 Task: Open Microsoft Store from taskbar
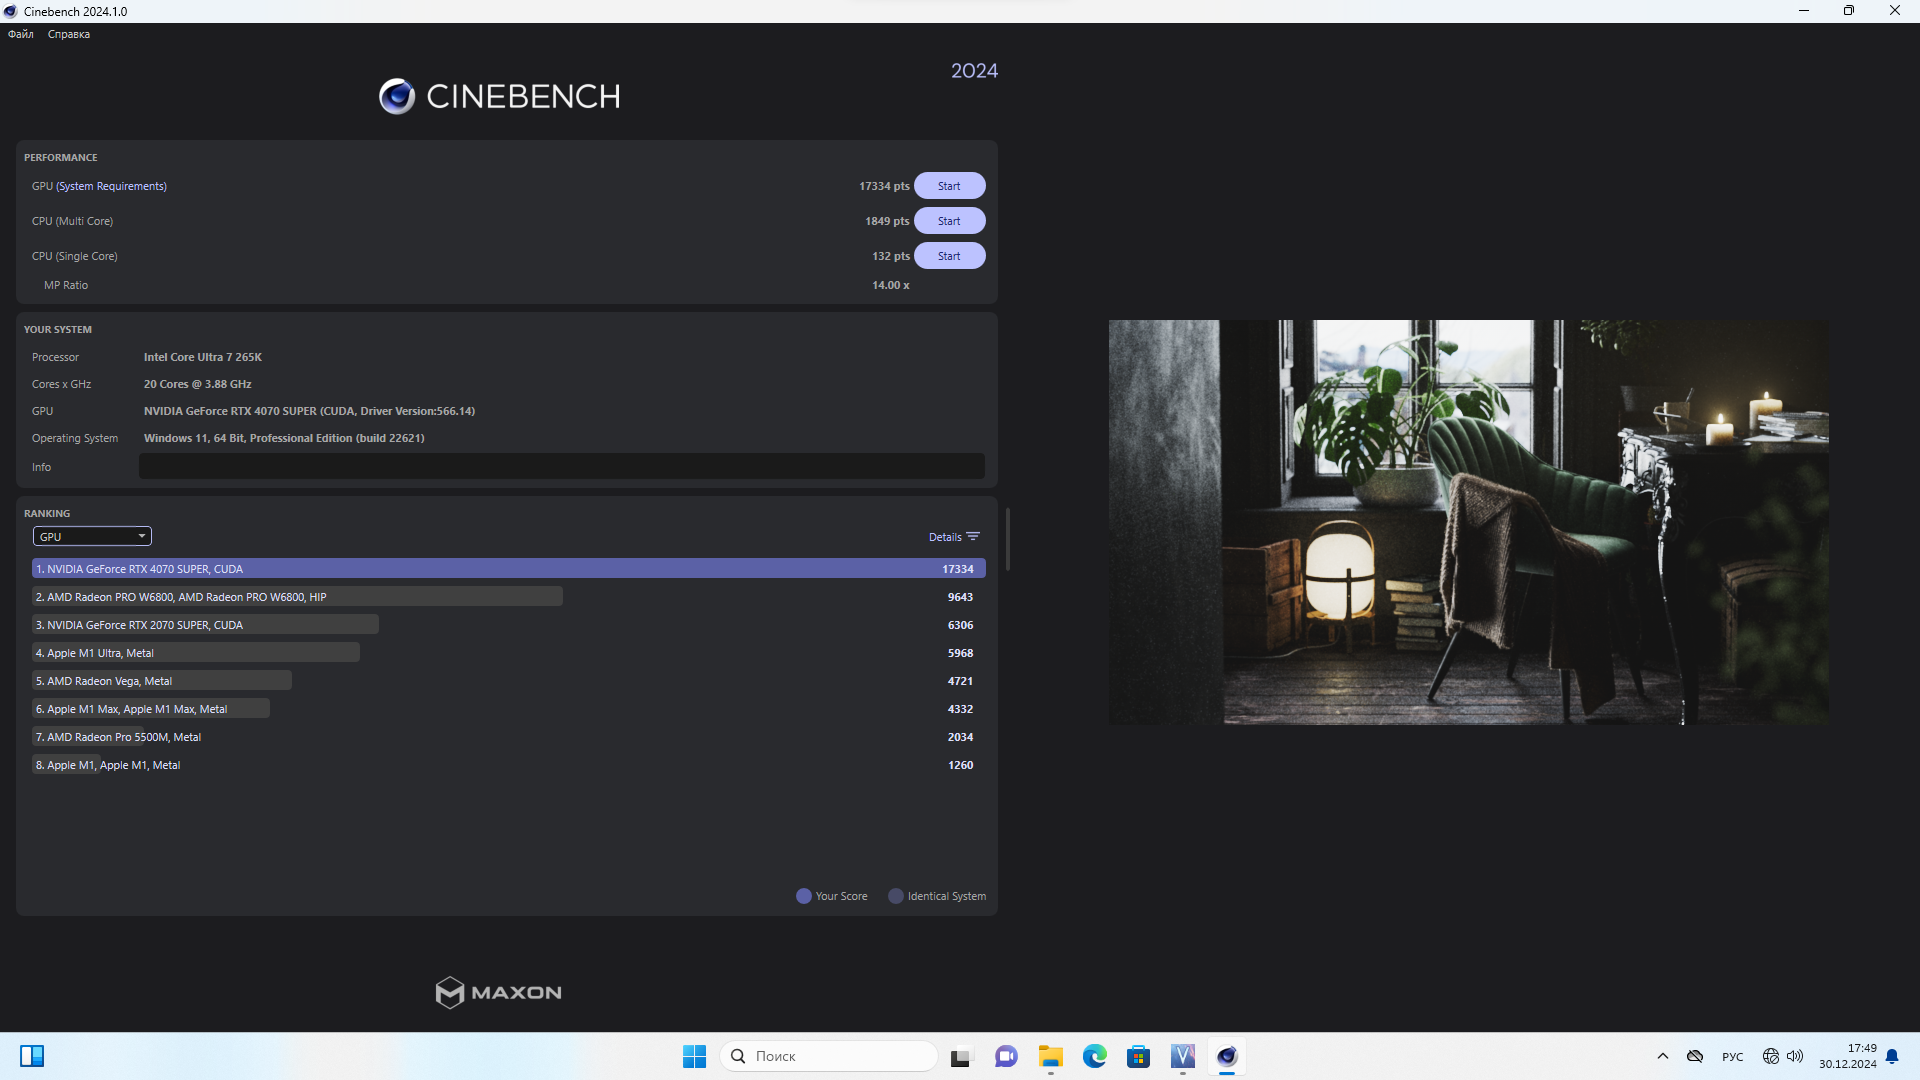point(1138,1056)
